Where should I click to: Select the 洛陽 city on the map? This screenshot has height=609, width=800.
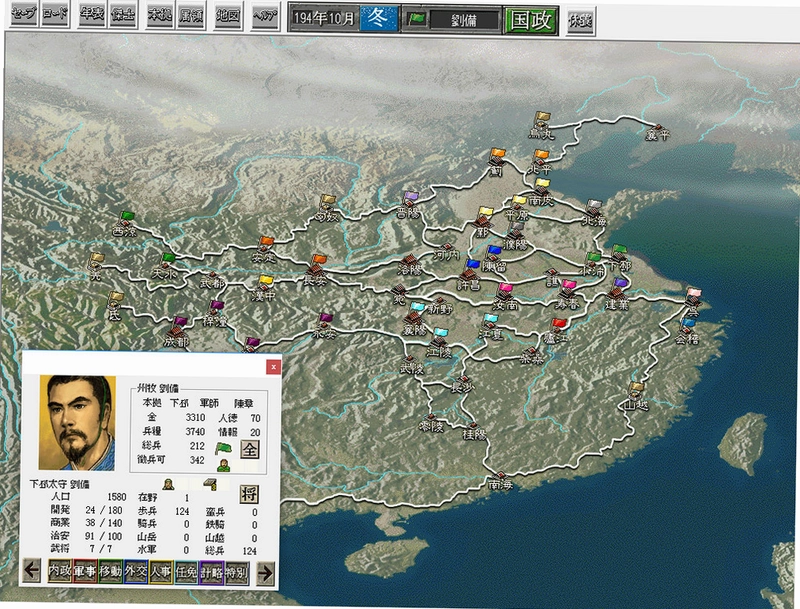coord(410,263)
